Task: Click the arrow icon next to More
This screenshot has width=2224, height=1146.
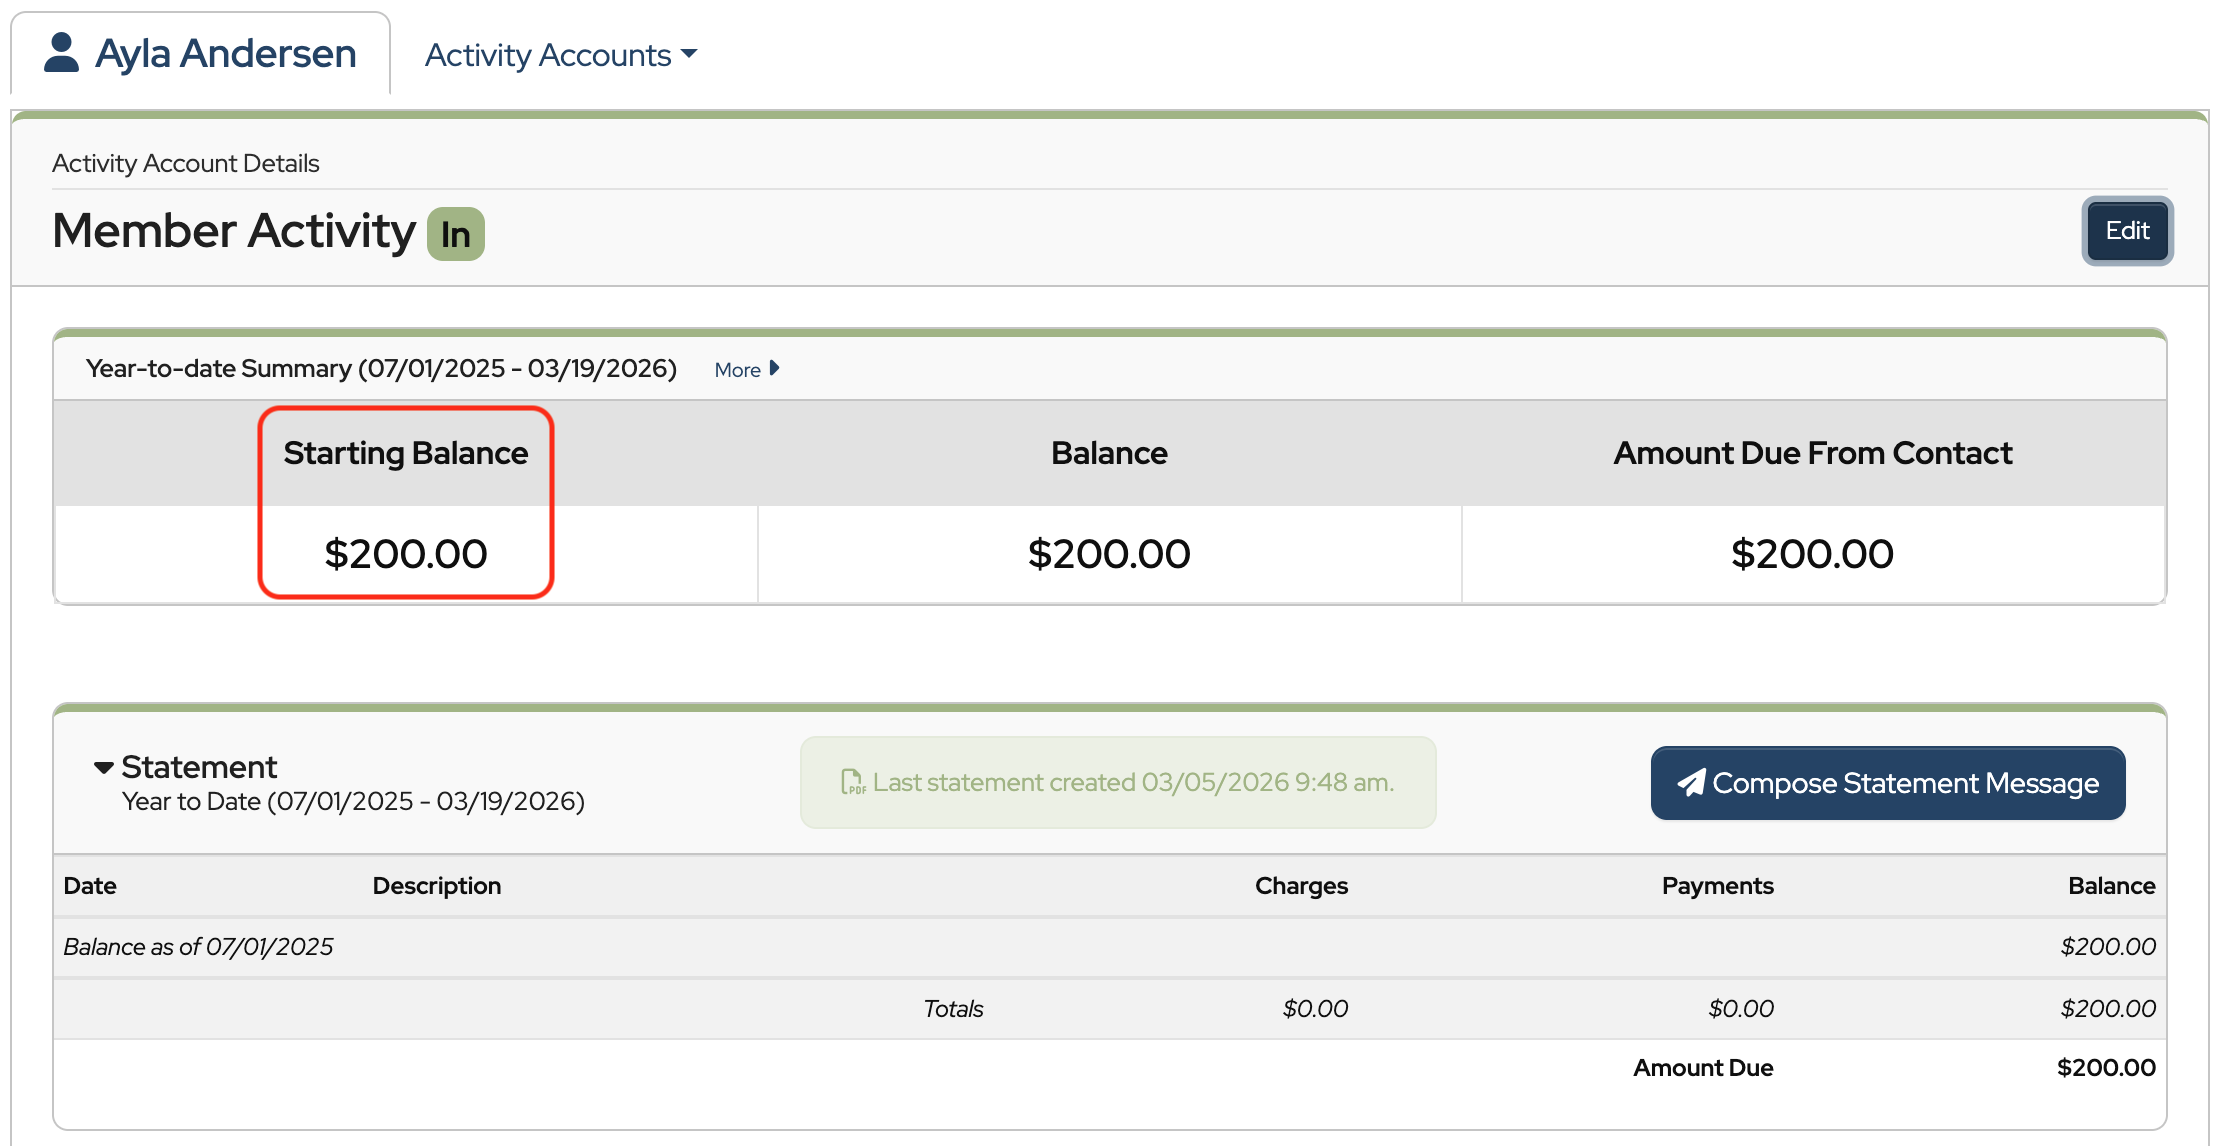Action: pyautogui.click(x=774, y=369)
